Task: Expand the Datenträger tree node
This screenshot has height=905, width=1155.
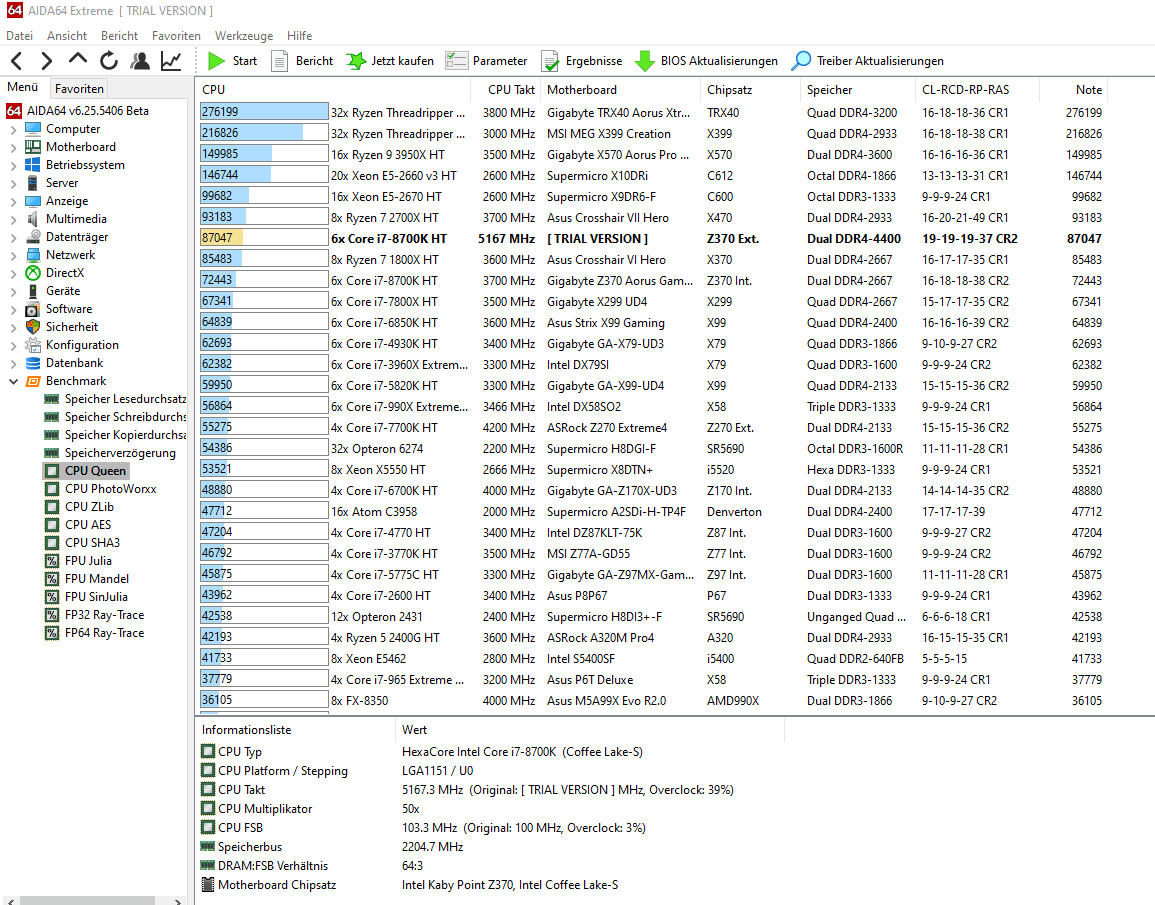Action: [x=13, y=237]
